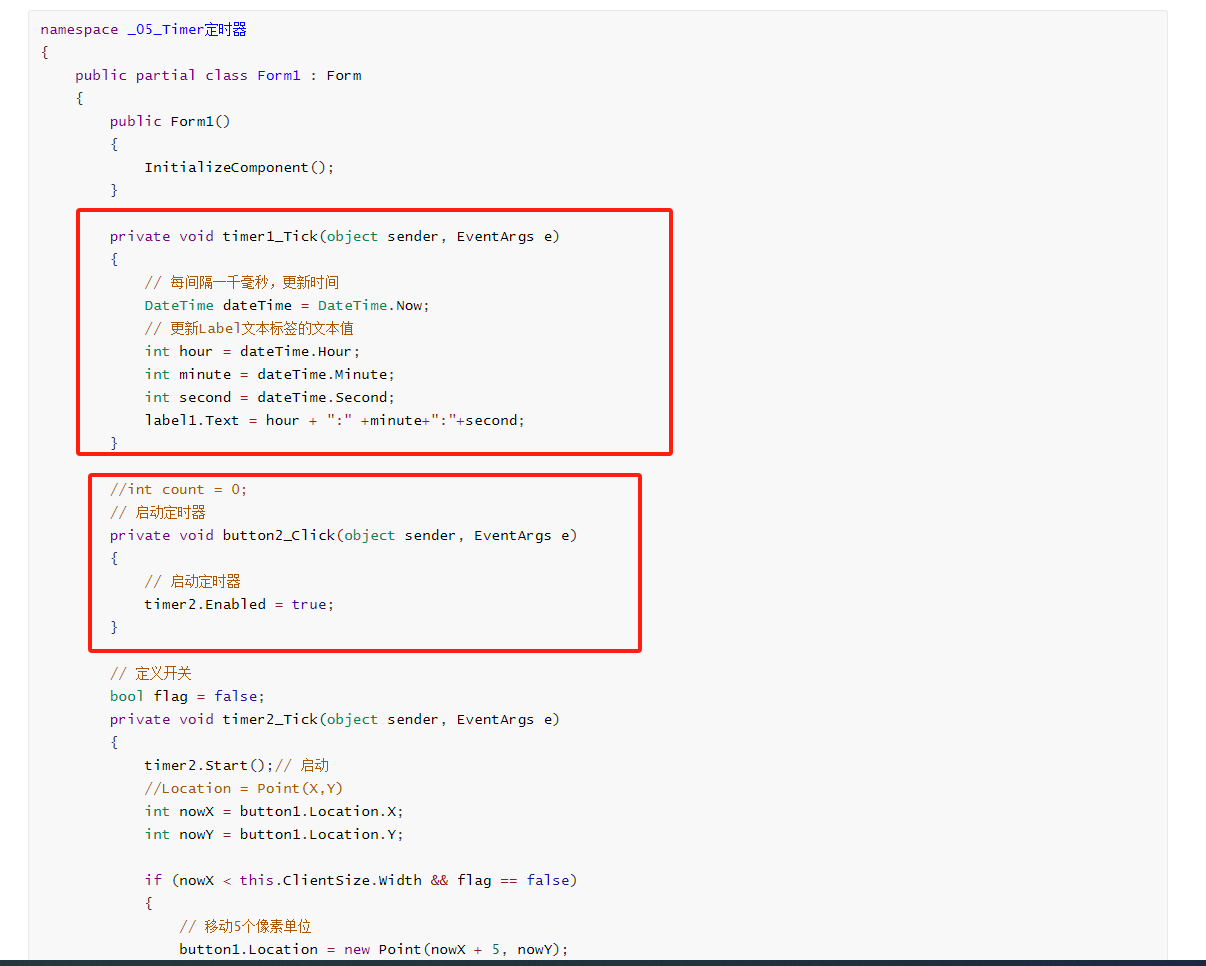Click the //int count = 0; comment
1206x966 pixels.
[178, 489]
